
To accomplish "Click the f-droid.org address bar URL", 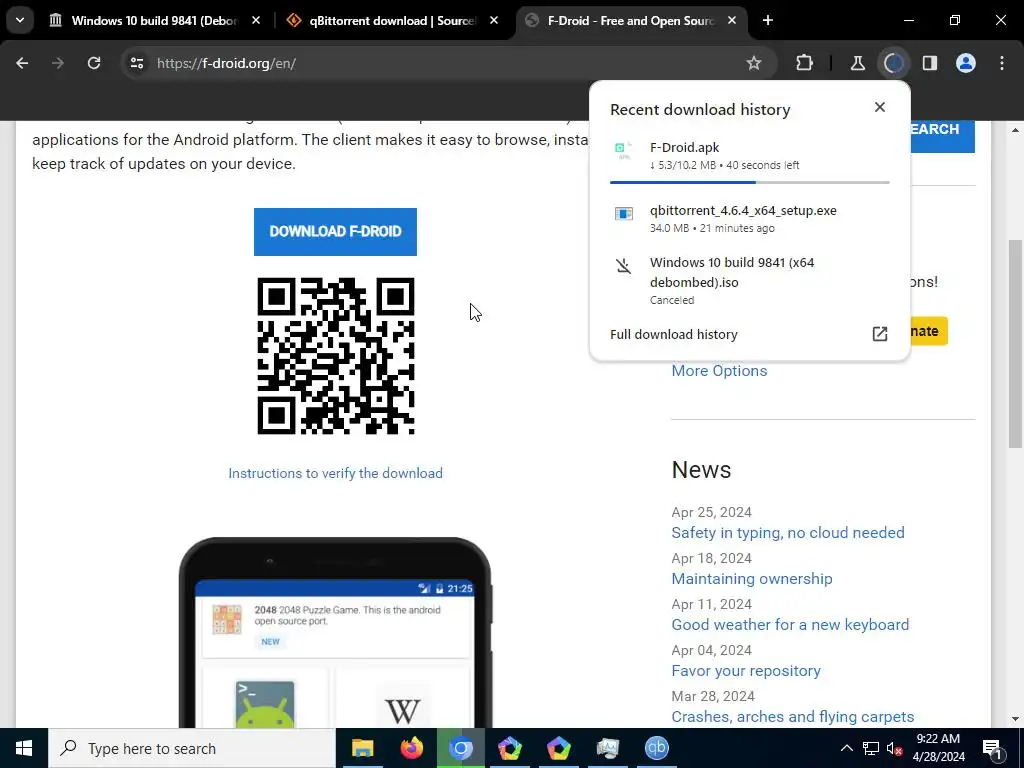I will pos(227,63).
